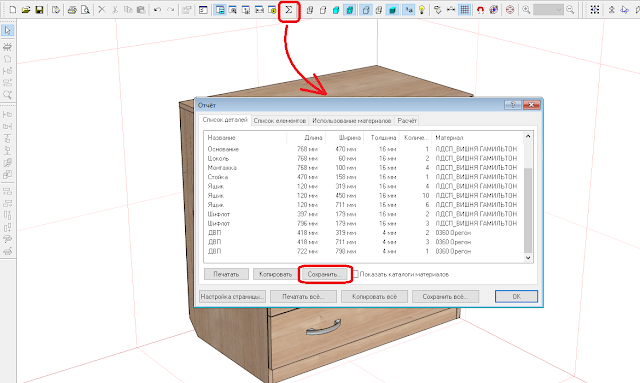
Task: Click the edit document pencil icon
Action: (x=56, y=9)
